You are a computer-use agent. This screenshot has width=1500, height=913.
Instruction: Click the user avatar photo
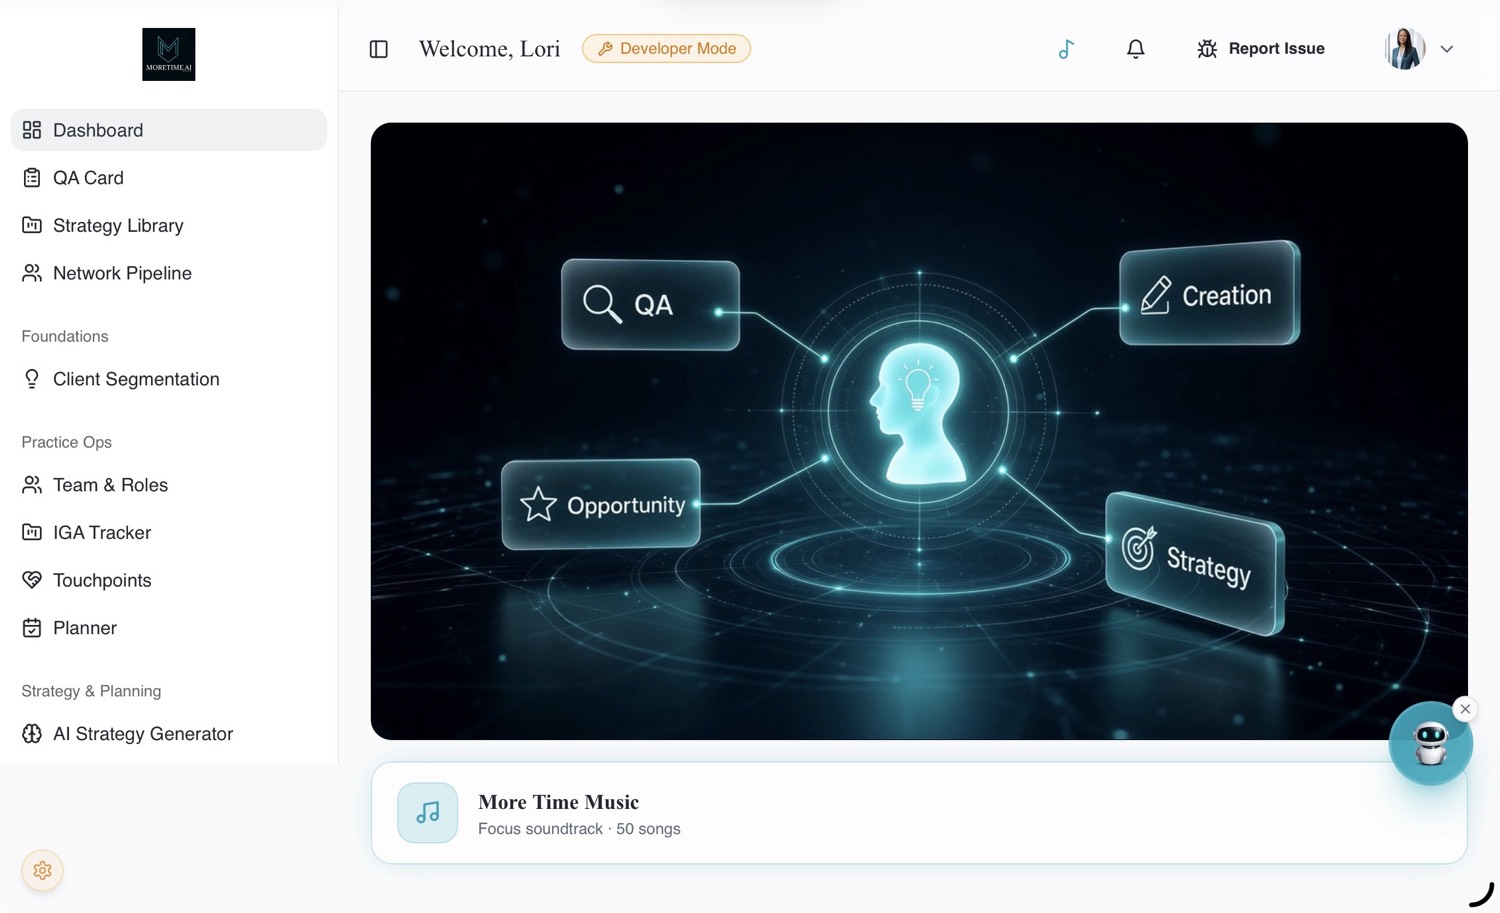click(x=1405, y=49)
